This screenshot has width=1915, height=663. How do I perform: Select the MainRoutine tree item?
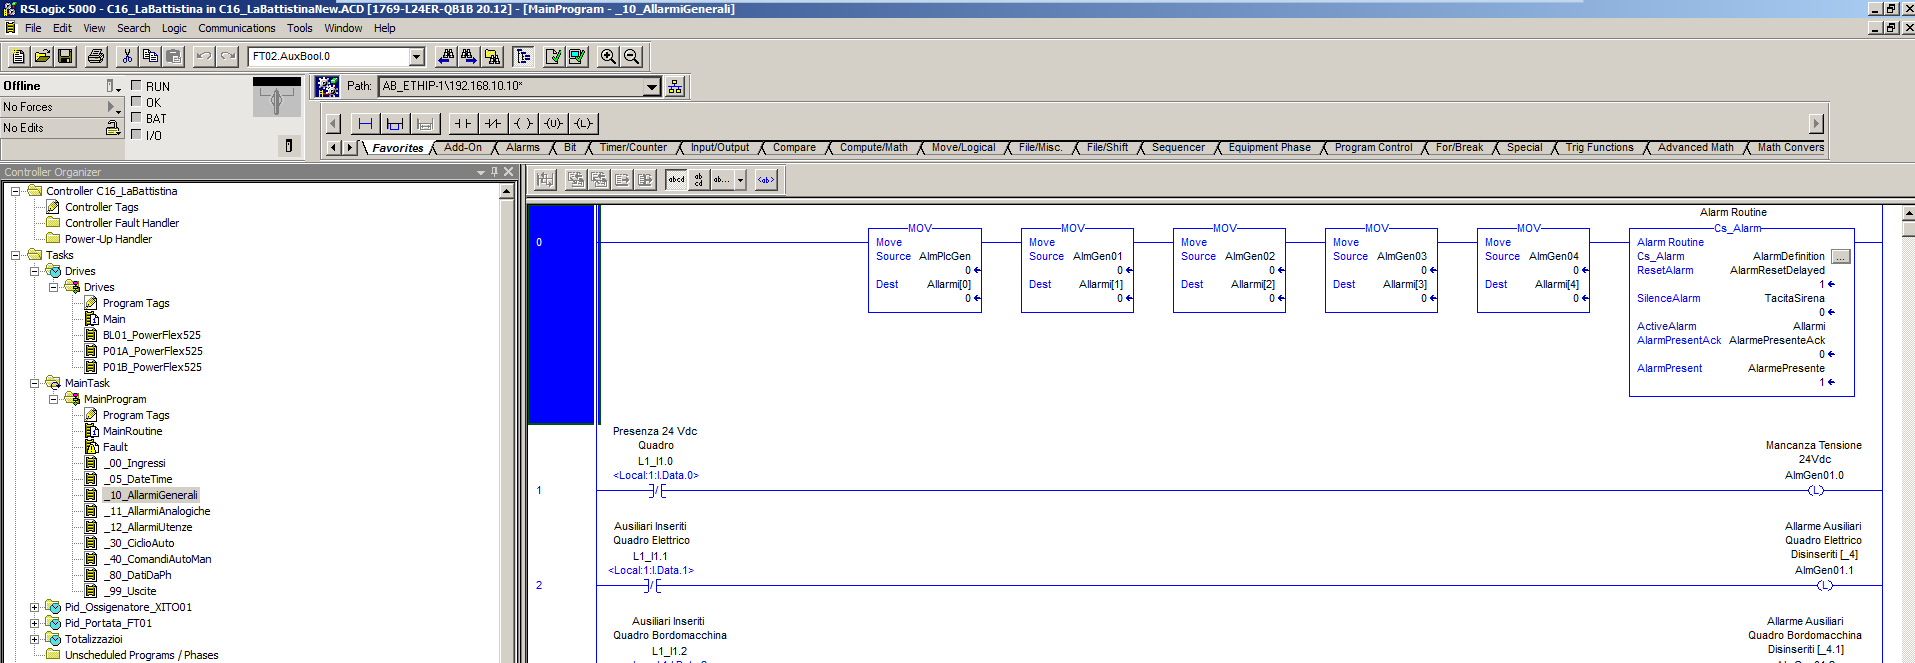coord(132,431)
